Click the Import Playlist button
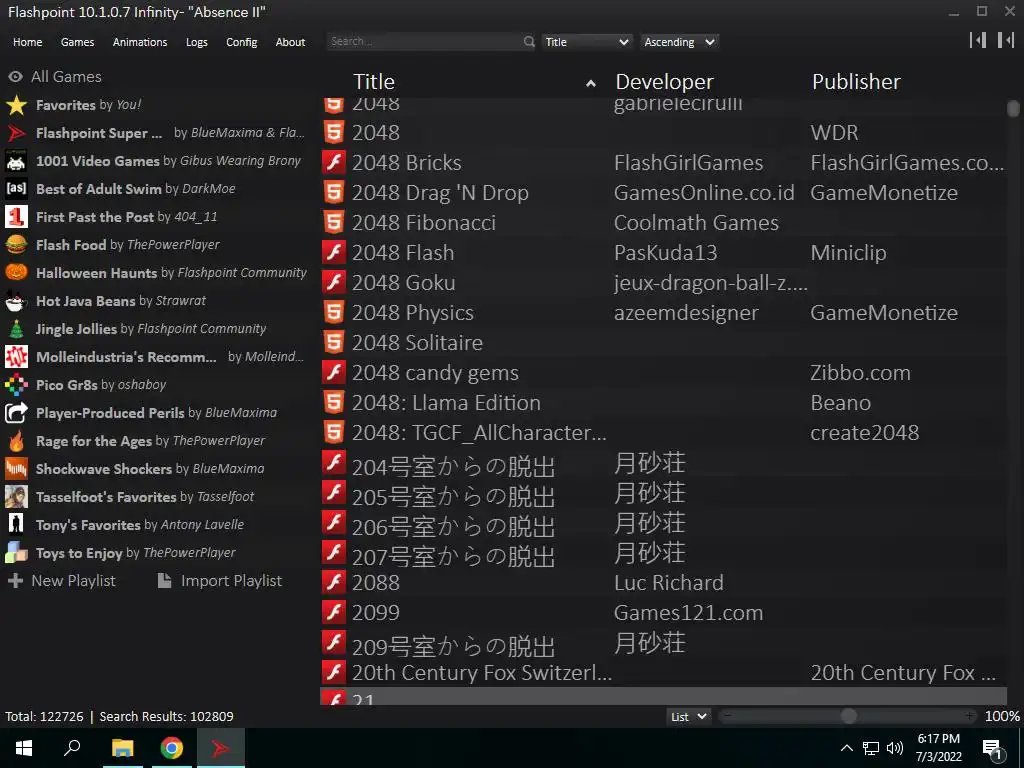 pos(220,581)
